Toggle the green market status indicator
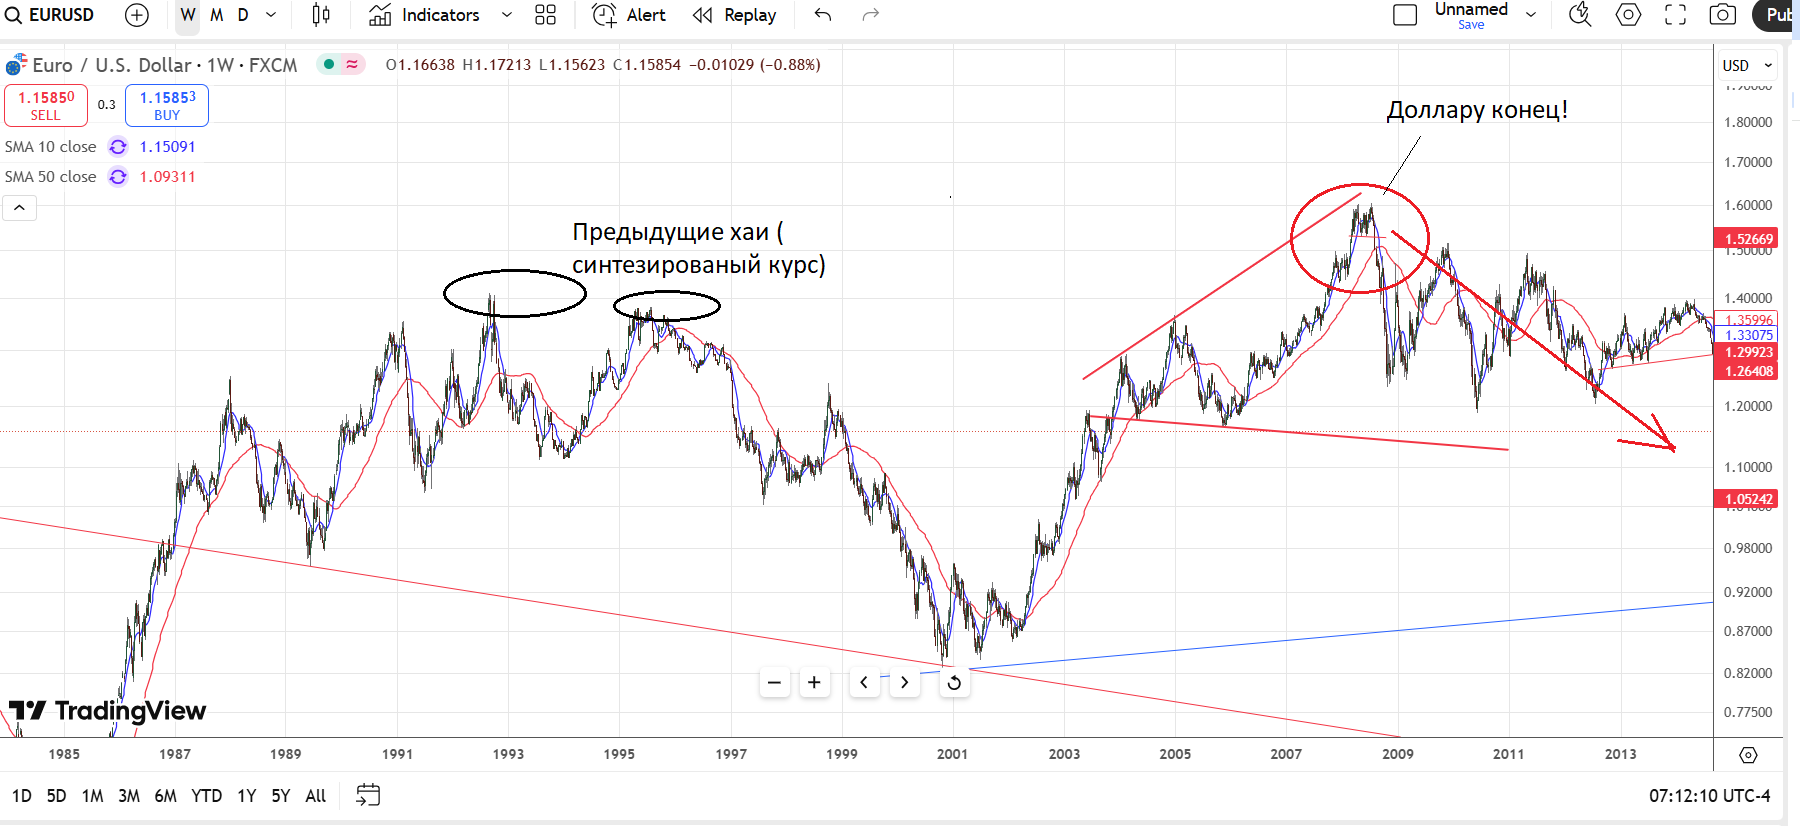The height and width of the screenshot is (826, 1800). [329, 65]
